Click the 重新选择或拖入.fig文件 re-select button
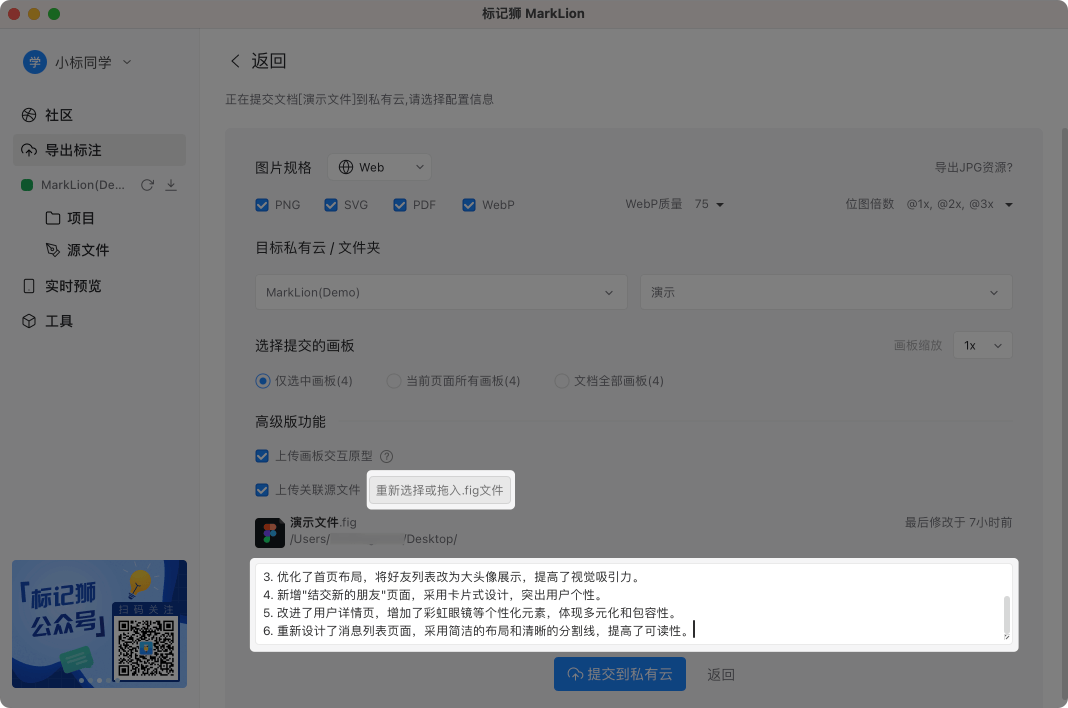1068x708 pixels. tap(440, 490)
